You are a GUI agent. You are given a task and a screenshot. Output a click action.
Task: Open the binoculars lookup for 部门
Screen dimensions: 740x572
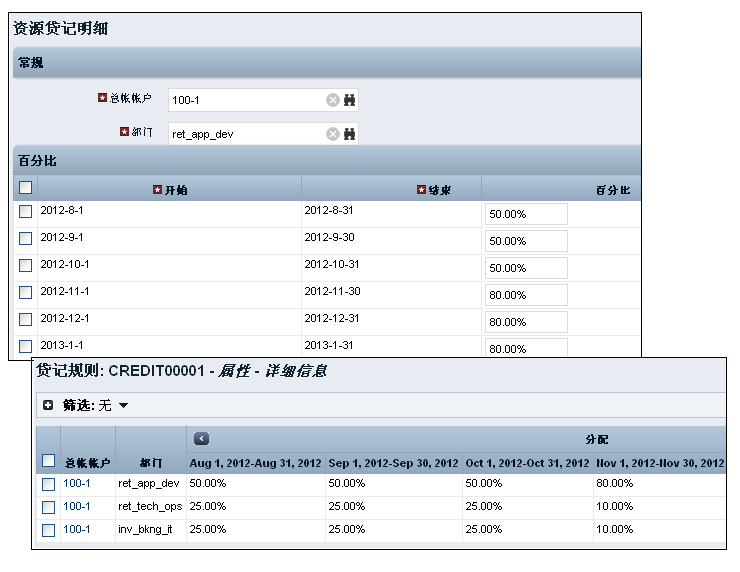tap(349, 134)
